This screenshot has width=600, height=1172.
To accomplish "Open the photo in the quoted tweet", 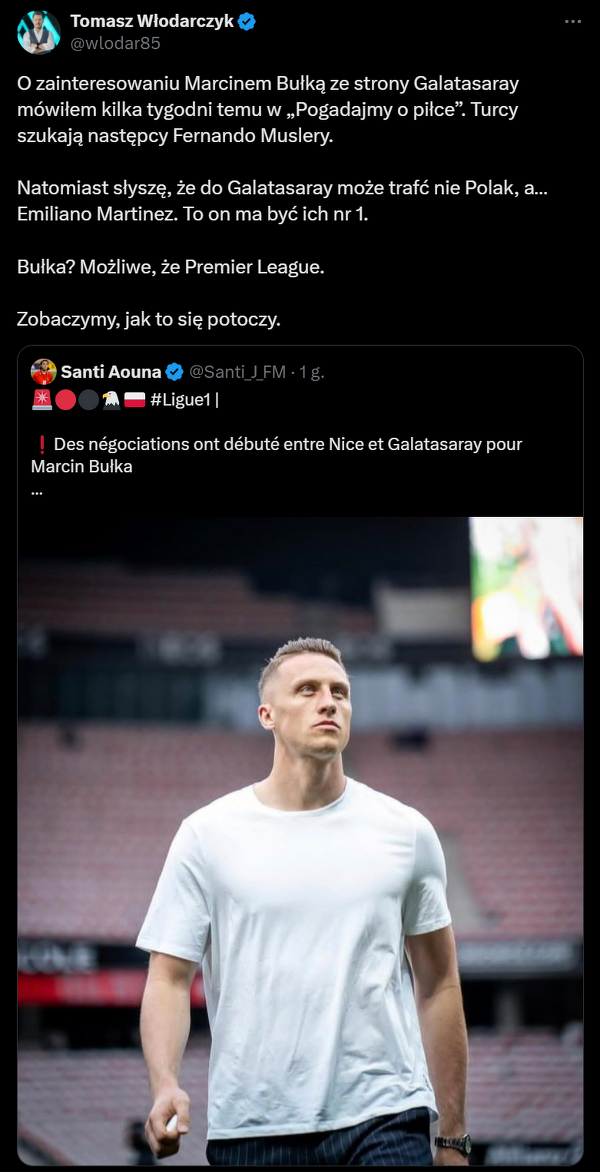I will tap(300, 840).
